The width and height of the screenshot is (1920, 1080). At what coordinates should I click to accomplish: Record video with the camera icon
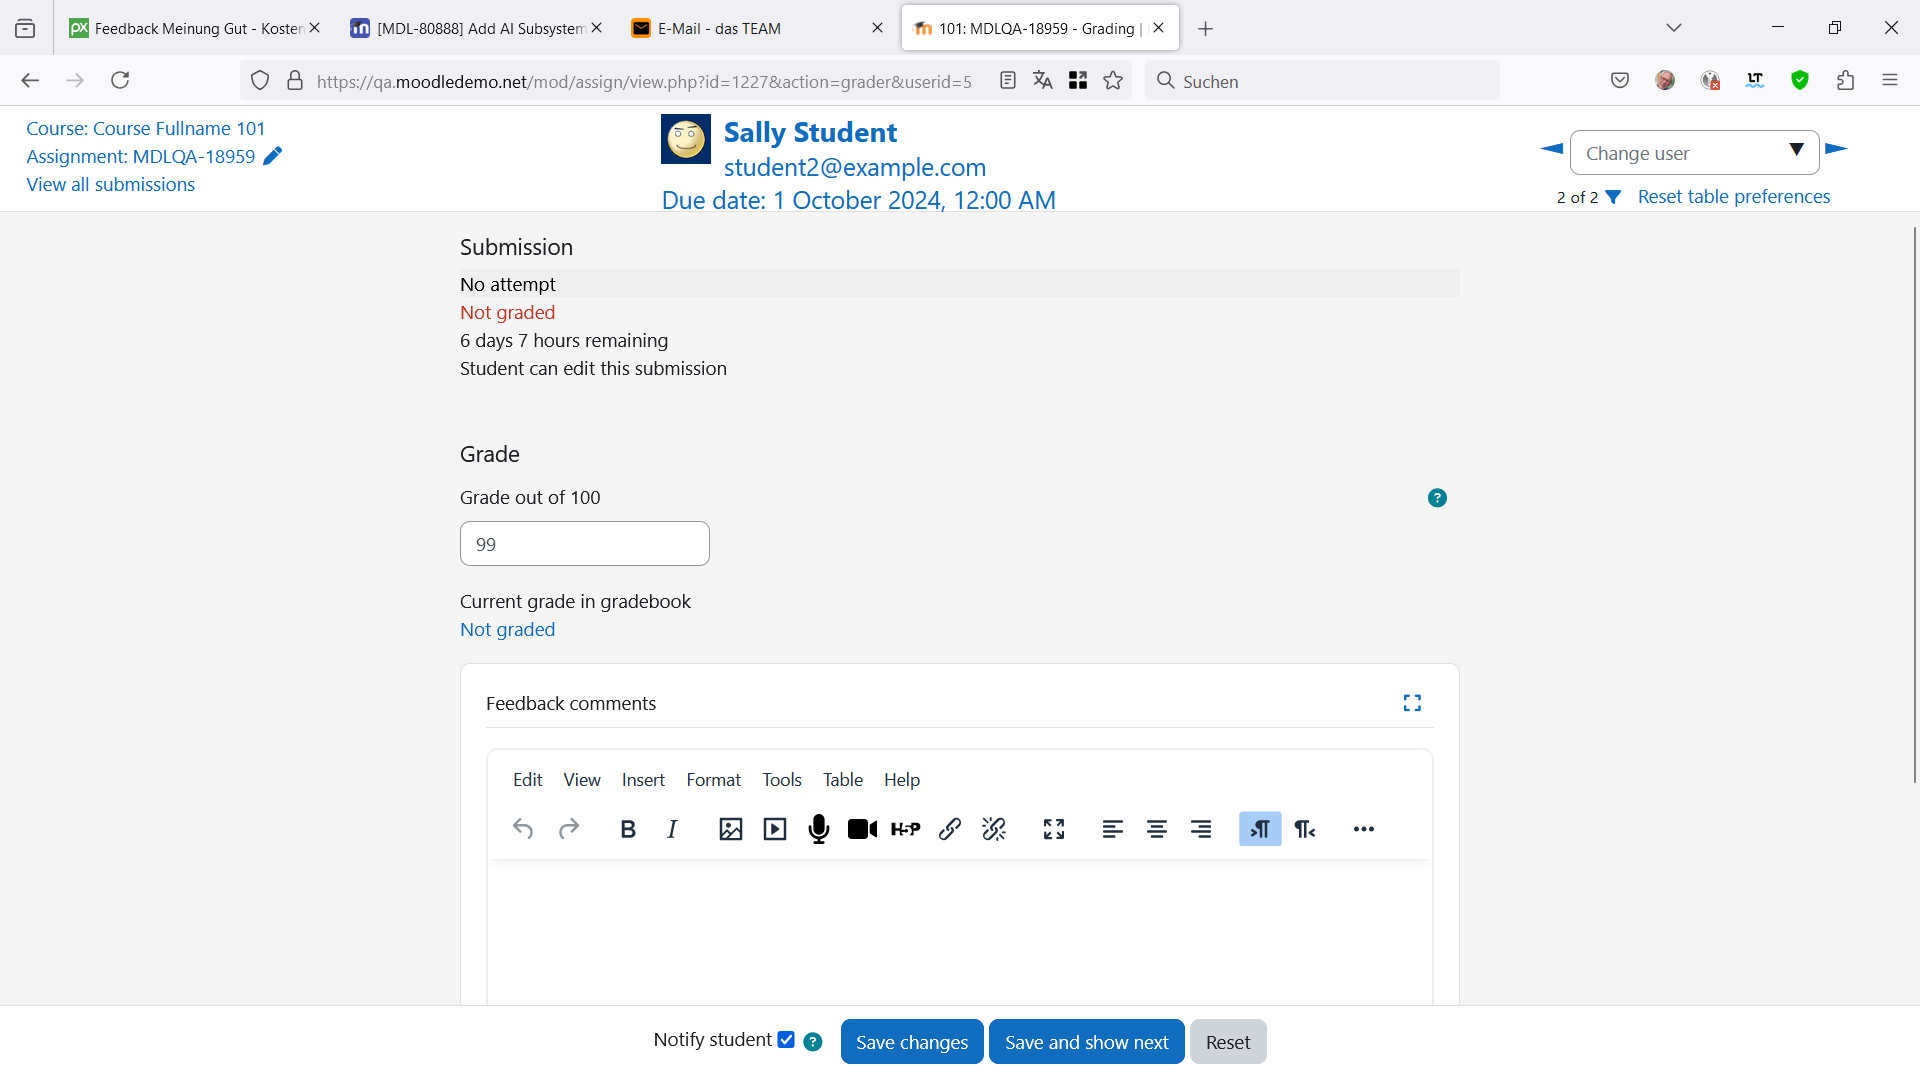click(863, 829)
